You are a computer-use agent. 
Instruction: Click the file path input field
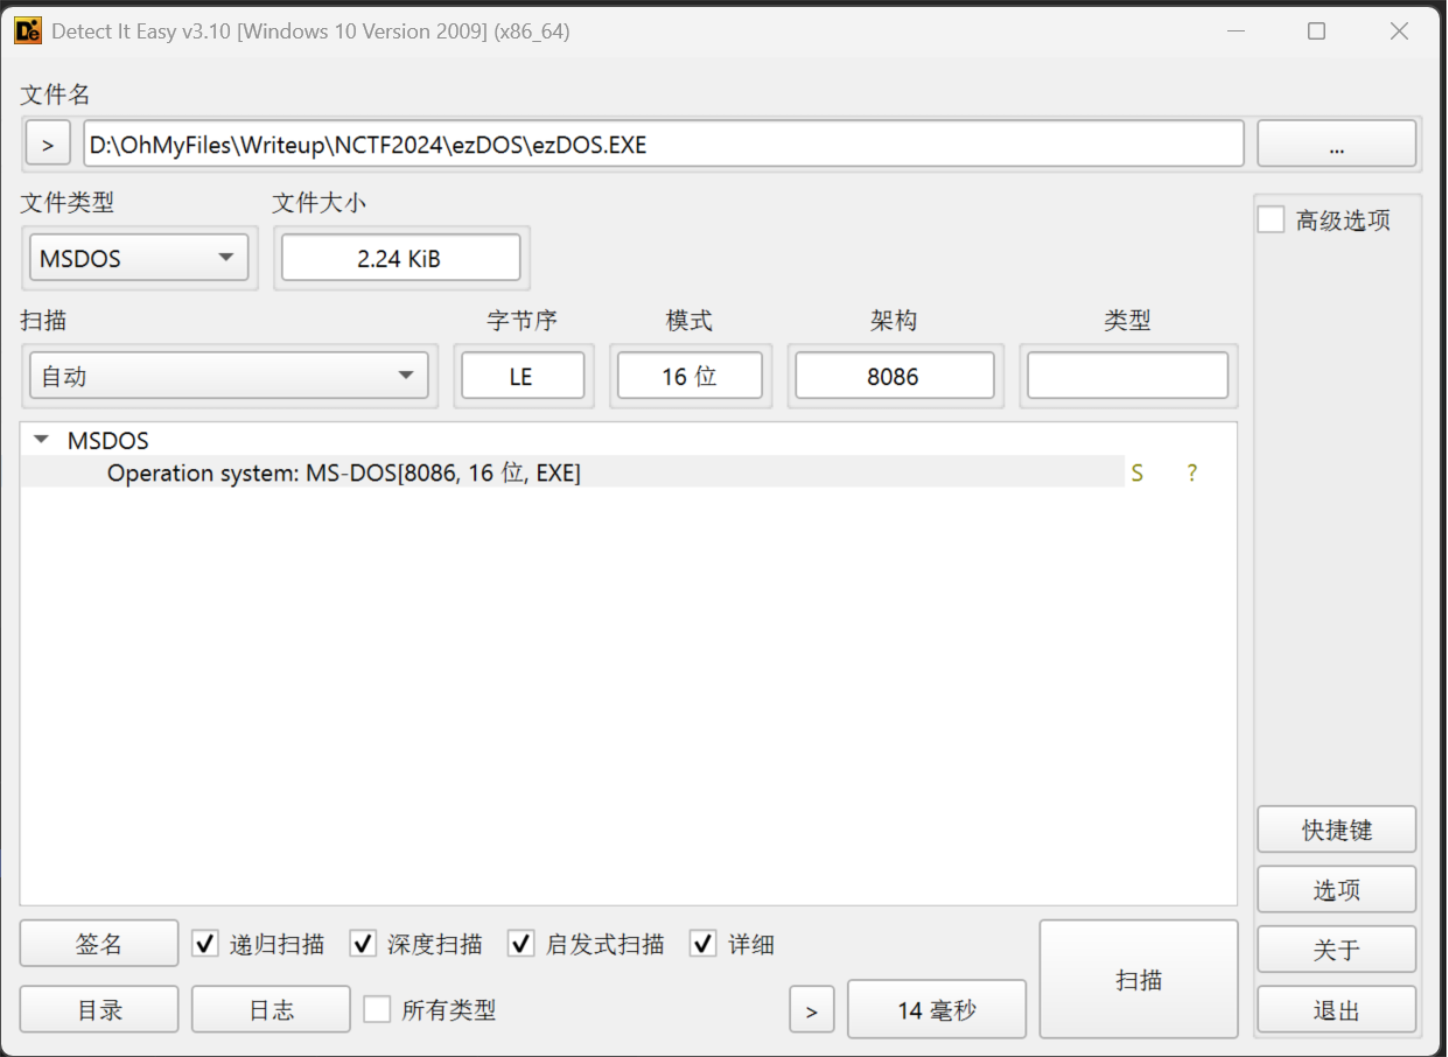[664, 144]
